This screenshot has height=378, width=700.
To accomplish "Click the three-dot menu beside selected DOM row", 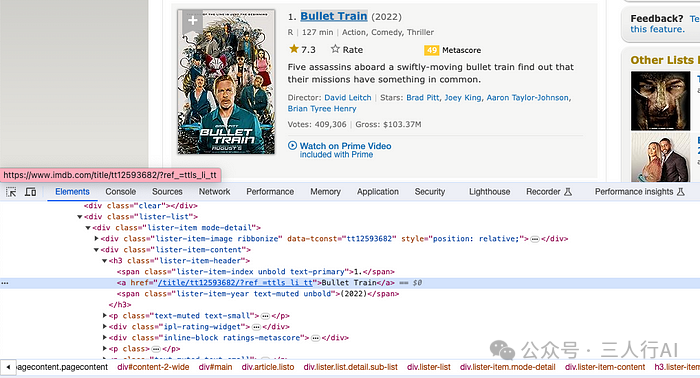I will [x=4, y=283].
